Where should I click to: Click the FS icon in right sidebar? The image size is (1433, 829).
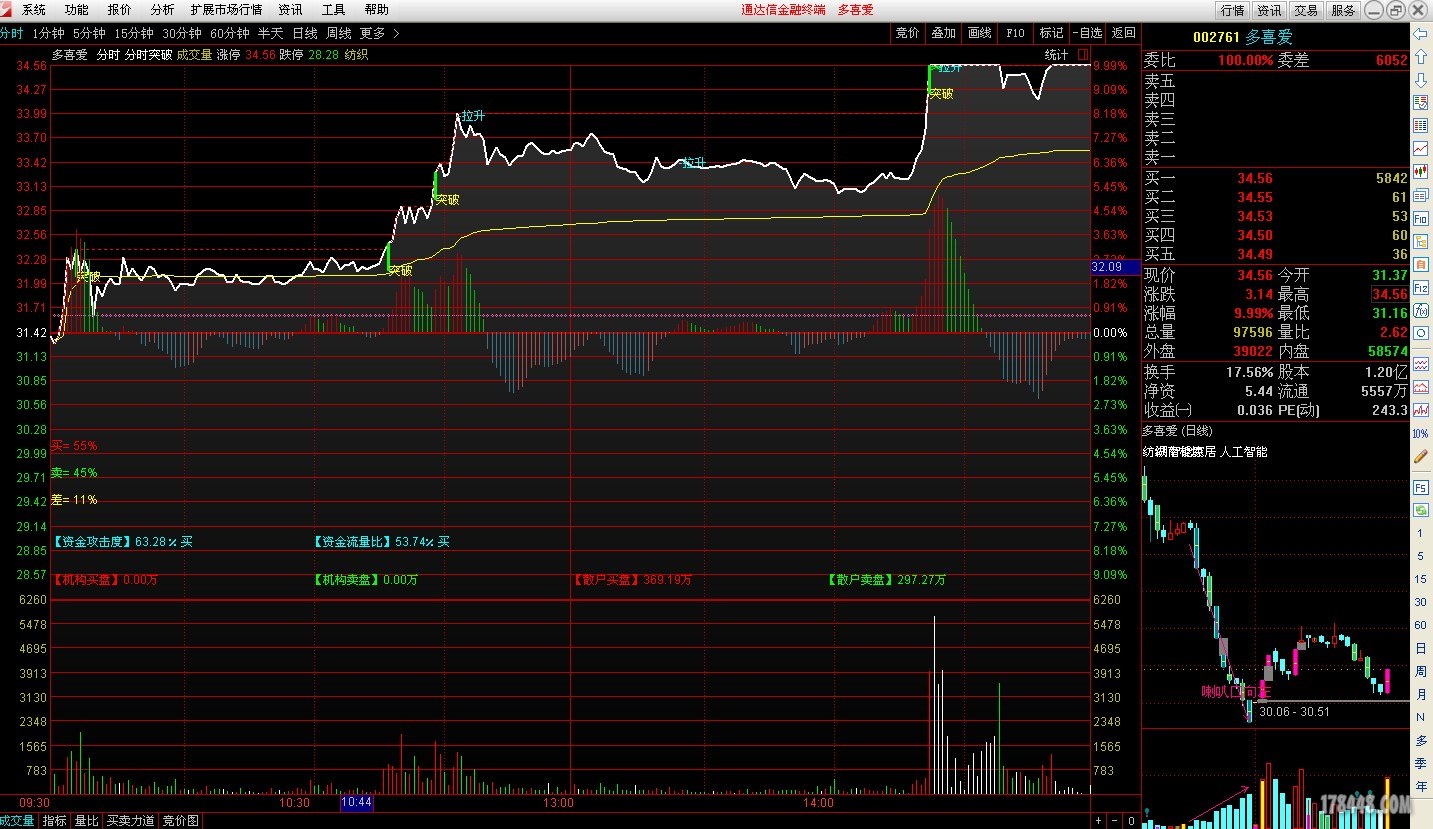(x=1420, y=487)
